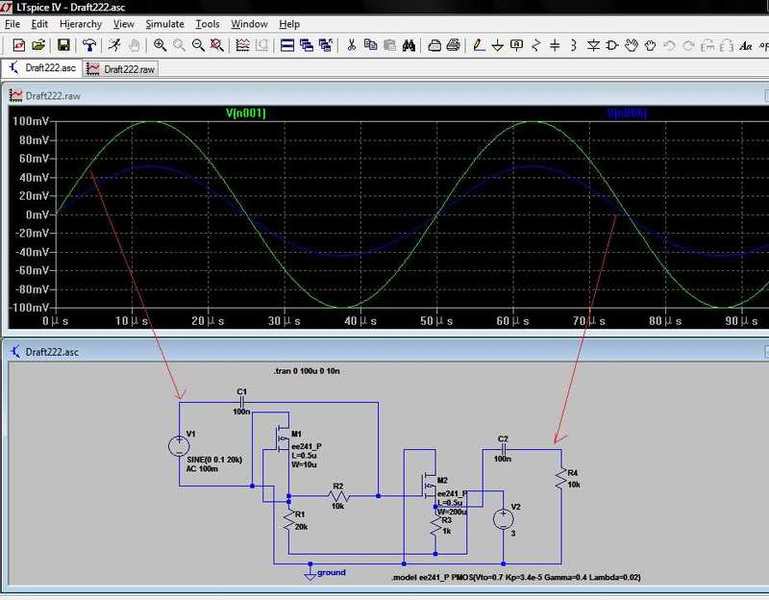769x600 pixels.
Task: Click the greyed Pan magnifier icon
Action: (x=179, y=46)
